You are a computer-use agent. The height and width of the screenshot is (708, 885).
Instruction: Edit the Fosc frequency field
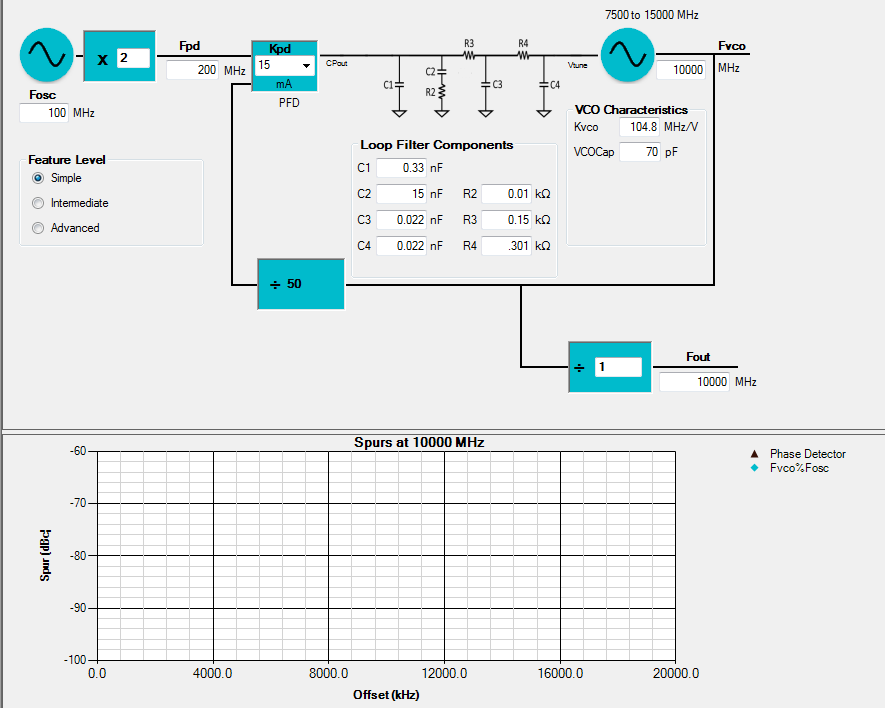tap(44, 112)
